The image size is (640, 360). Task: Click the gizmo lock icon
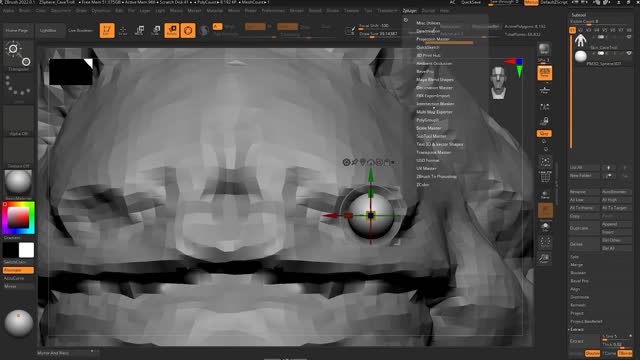click(x=387, y=162)
